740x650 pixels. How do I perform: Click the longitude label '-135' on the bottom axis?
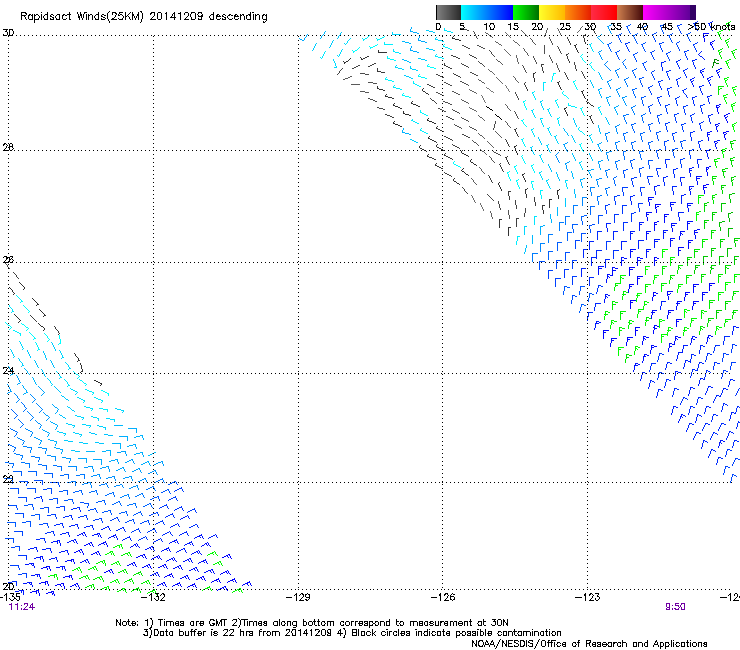click(10, 597)
